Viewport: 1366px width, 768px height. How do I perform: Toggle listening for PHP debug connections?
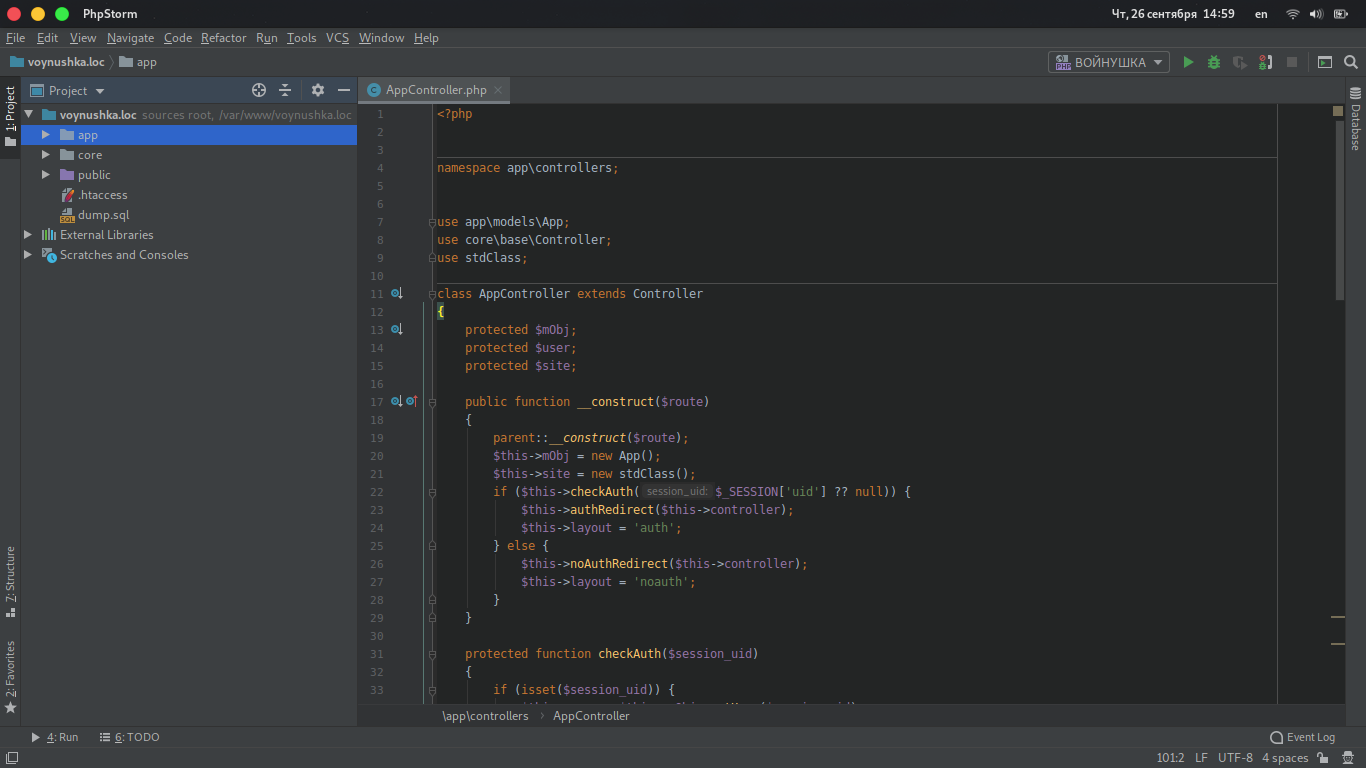(x=1266, y=62)
